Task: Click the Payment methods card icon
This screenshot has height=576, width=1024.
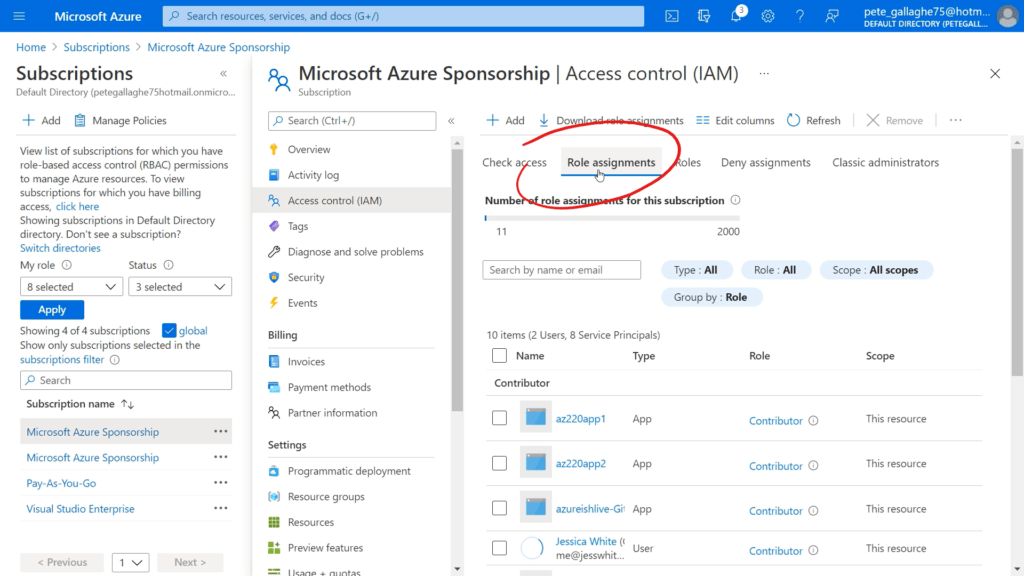Action: point(274,387)
